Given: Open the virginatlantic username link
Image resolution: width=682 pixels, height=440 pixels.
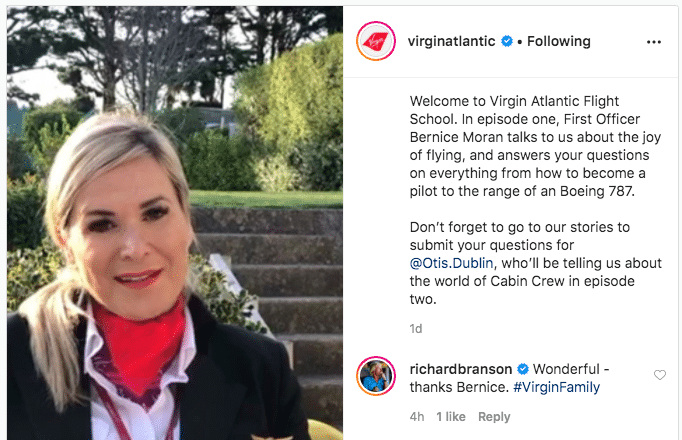Looking at the screenshot, I should (451, 41).
